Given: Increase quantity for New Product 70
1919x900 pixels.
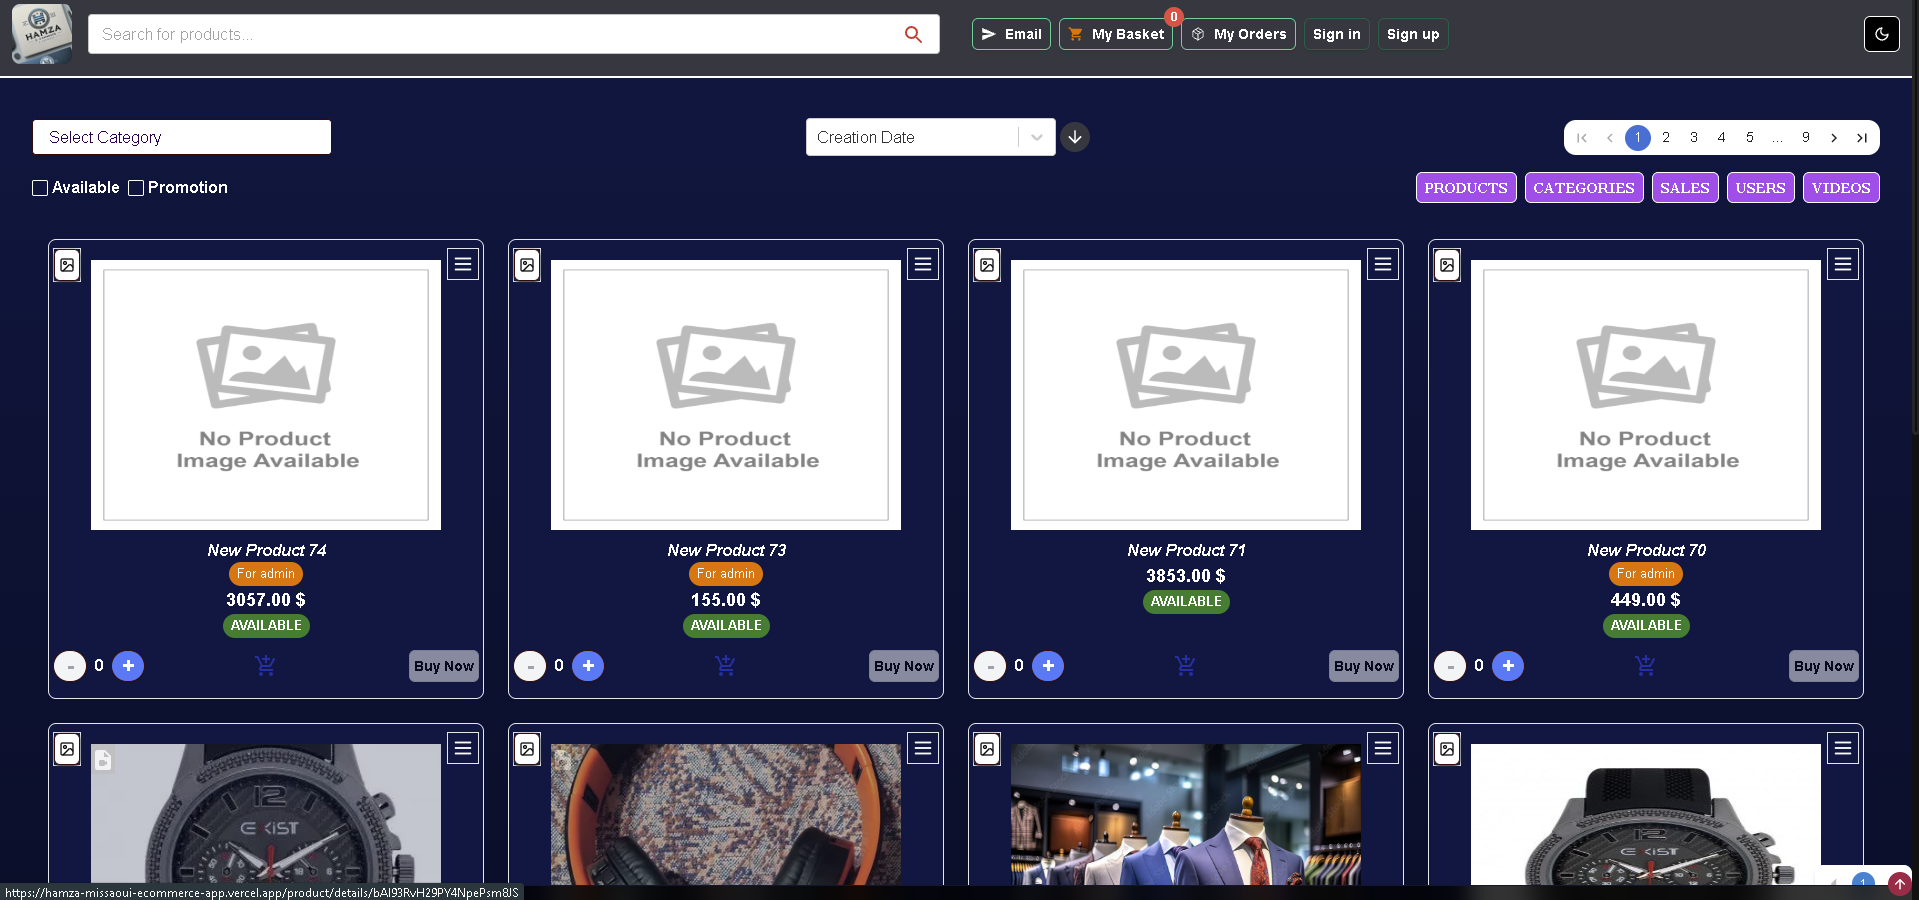Looking at the screenshot, I should 1508,665.
